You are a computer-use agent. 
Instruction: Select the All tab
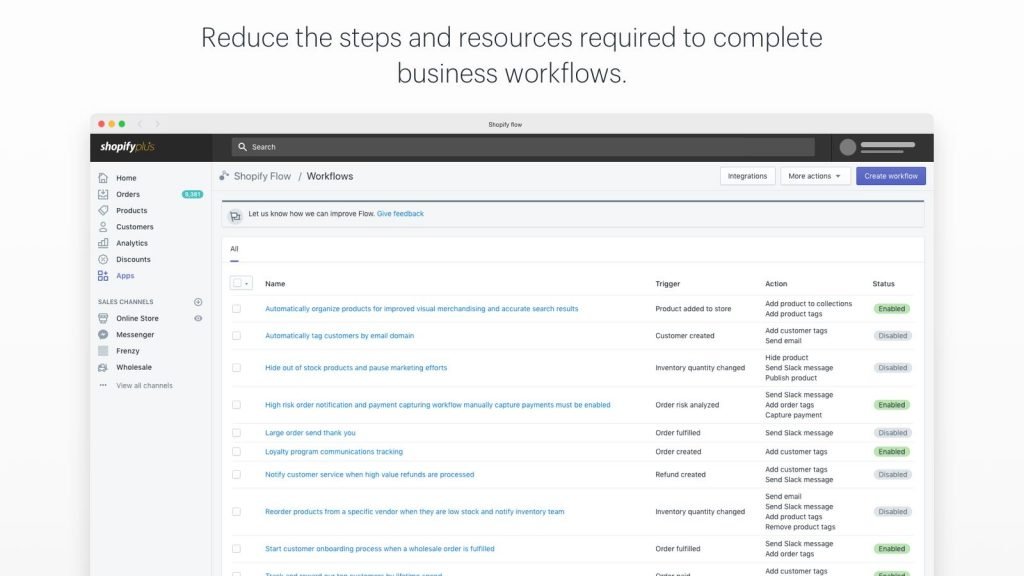pos(234,249)
